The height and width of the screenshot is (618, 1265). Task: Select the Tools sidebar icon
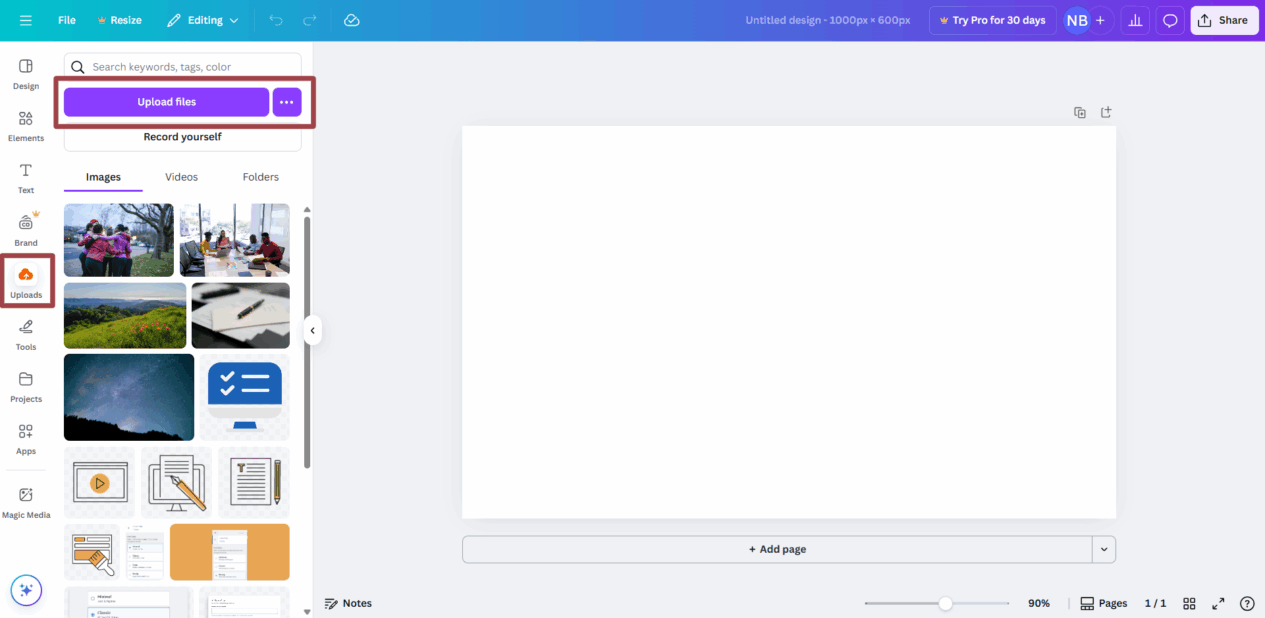(25, 332)
